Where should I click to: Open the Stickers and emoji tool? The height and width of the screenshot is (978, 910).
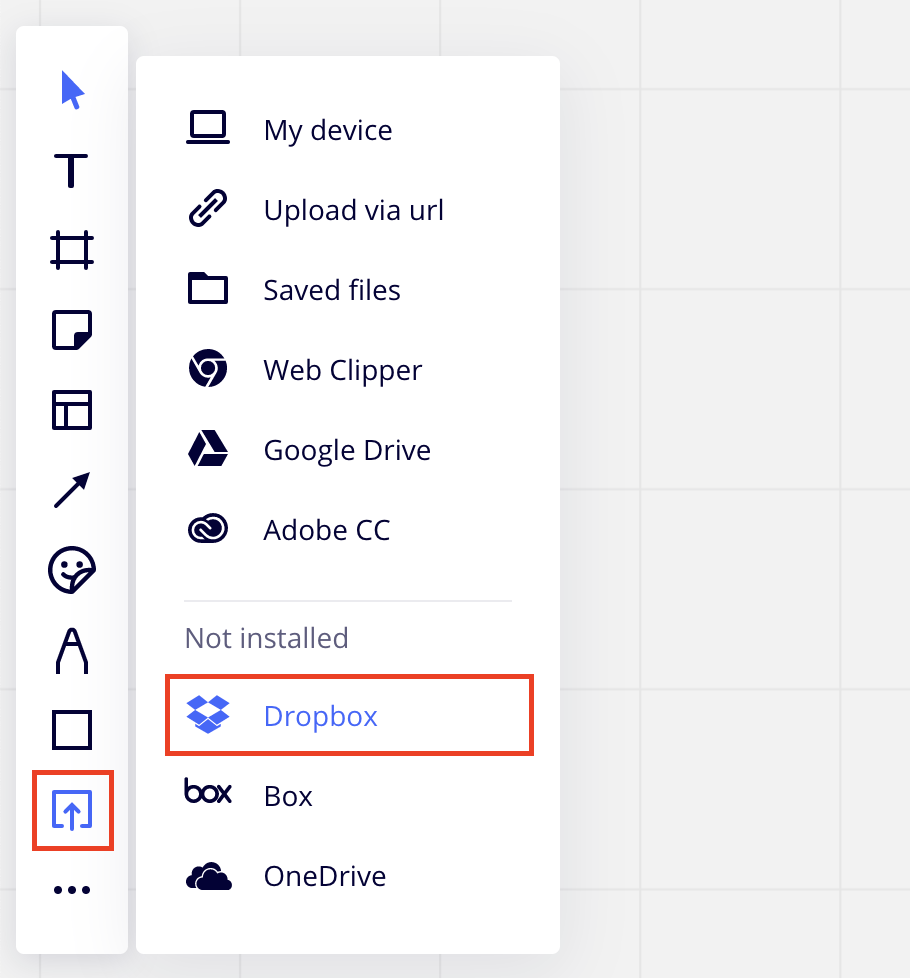point(72,570)
